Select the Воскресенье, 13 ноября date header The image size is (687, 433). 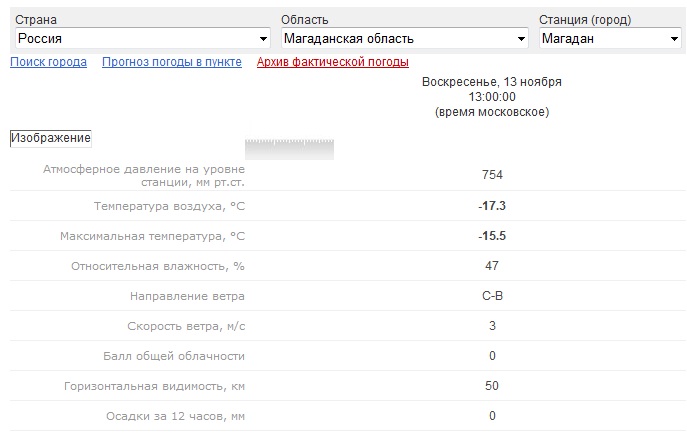[x=491, y=81]
